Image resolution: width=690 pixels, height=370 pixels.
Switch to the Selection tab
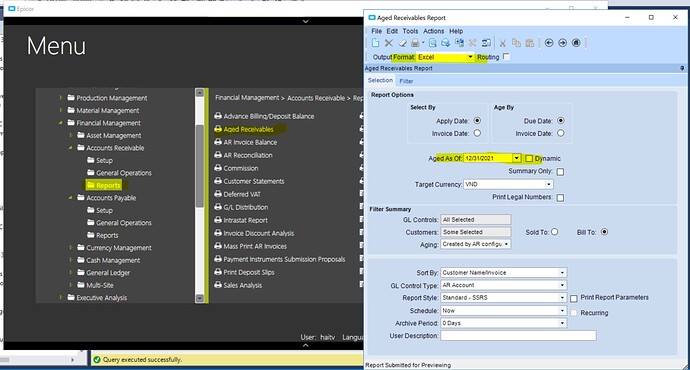pos(380,80)
